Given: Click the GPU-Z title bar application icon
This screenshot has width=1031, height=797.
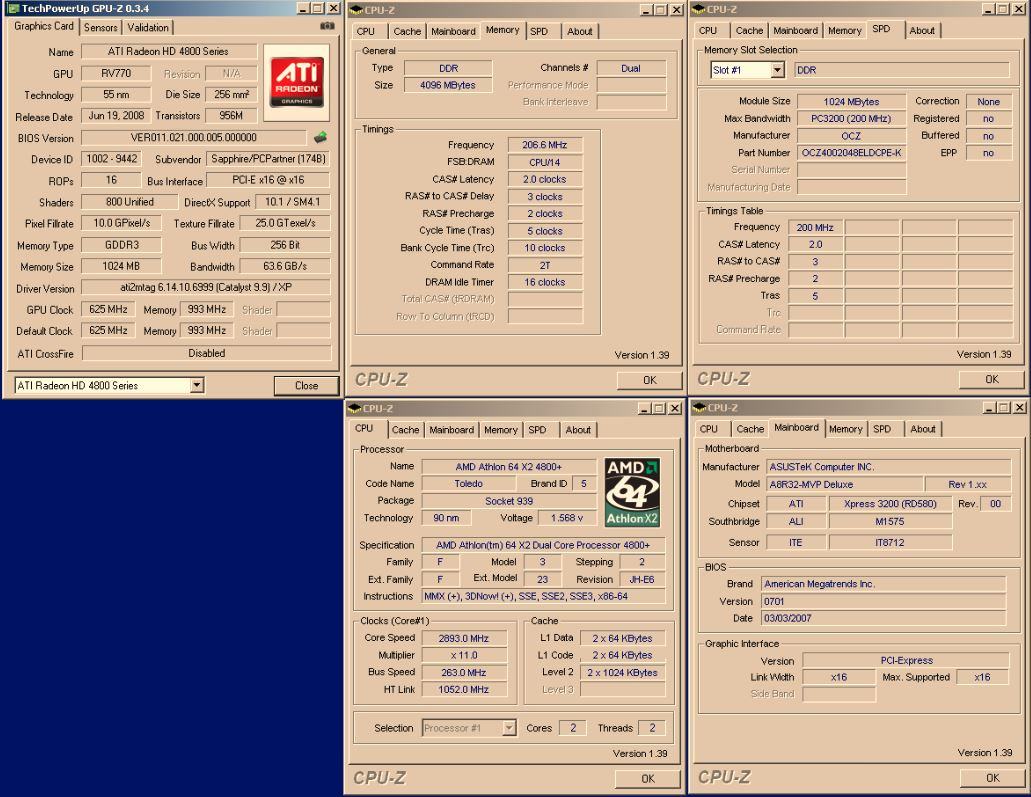Looking at the screenshot, I should point(12,9).
